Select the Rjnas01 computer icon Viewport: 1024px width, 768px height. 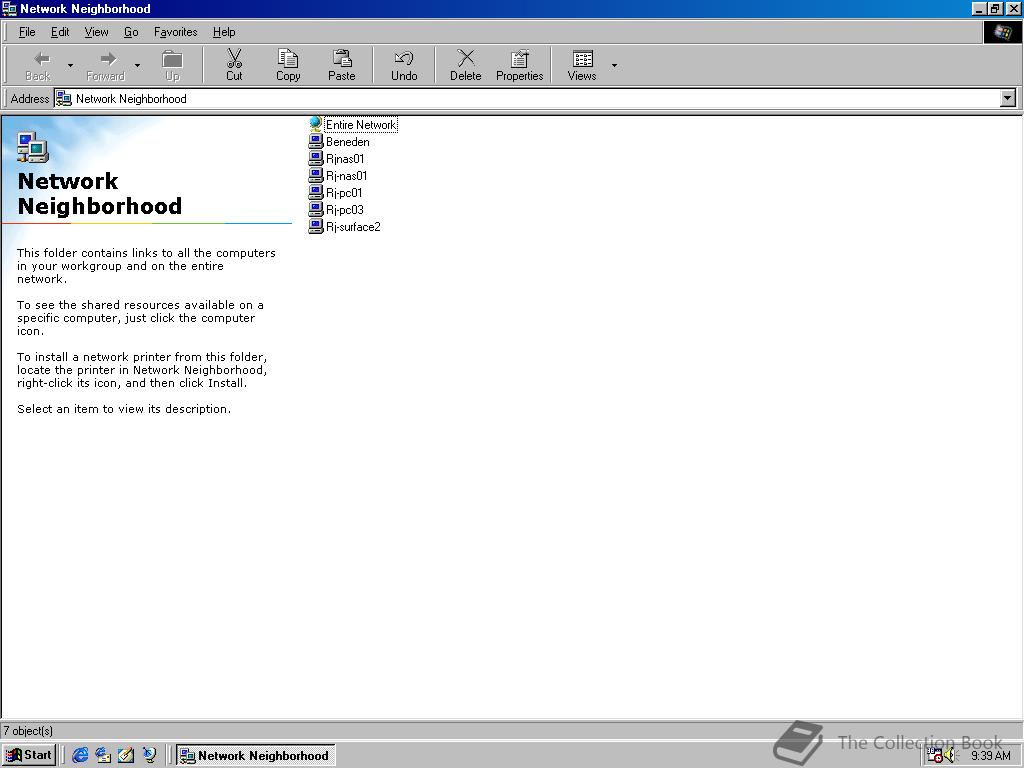316,158
